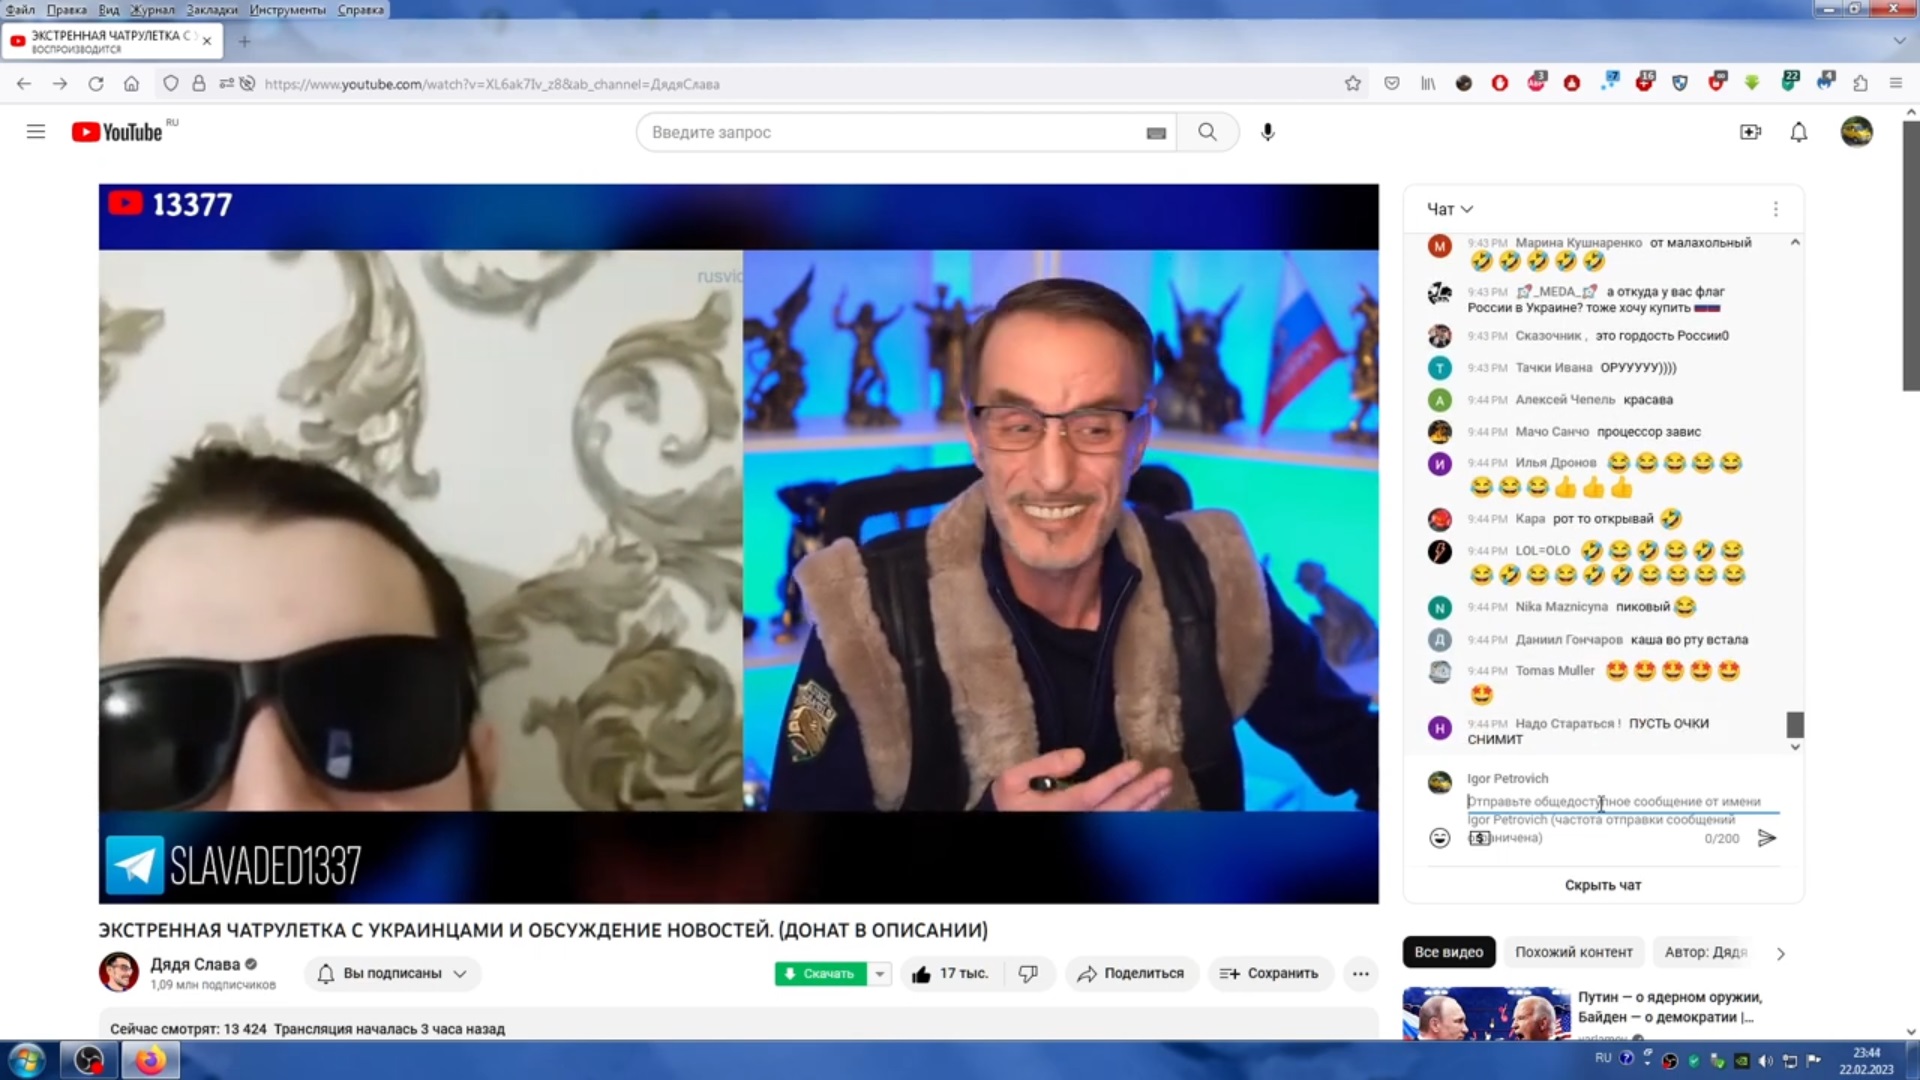Open the Create video camera icon
This screenshot has height=1080, width=1920.
(1750, 132)
